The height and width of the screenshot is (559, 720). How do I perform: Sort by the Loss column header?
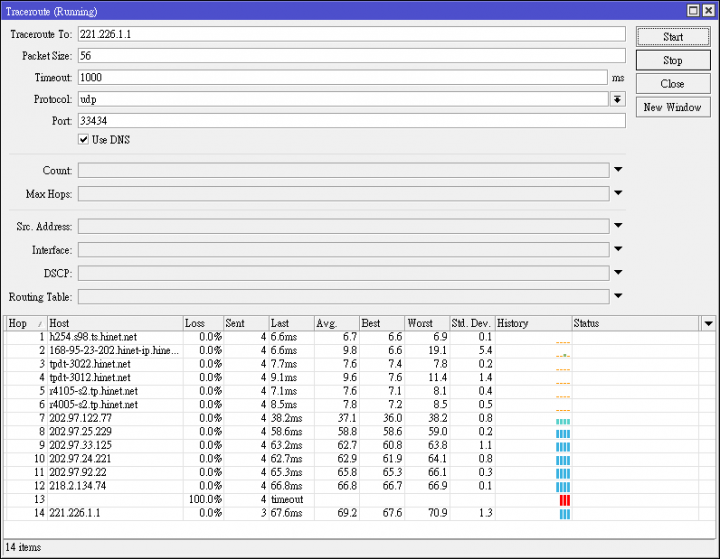click(203, 323)
